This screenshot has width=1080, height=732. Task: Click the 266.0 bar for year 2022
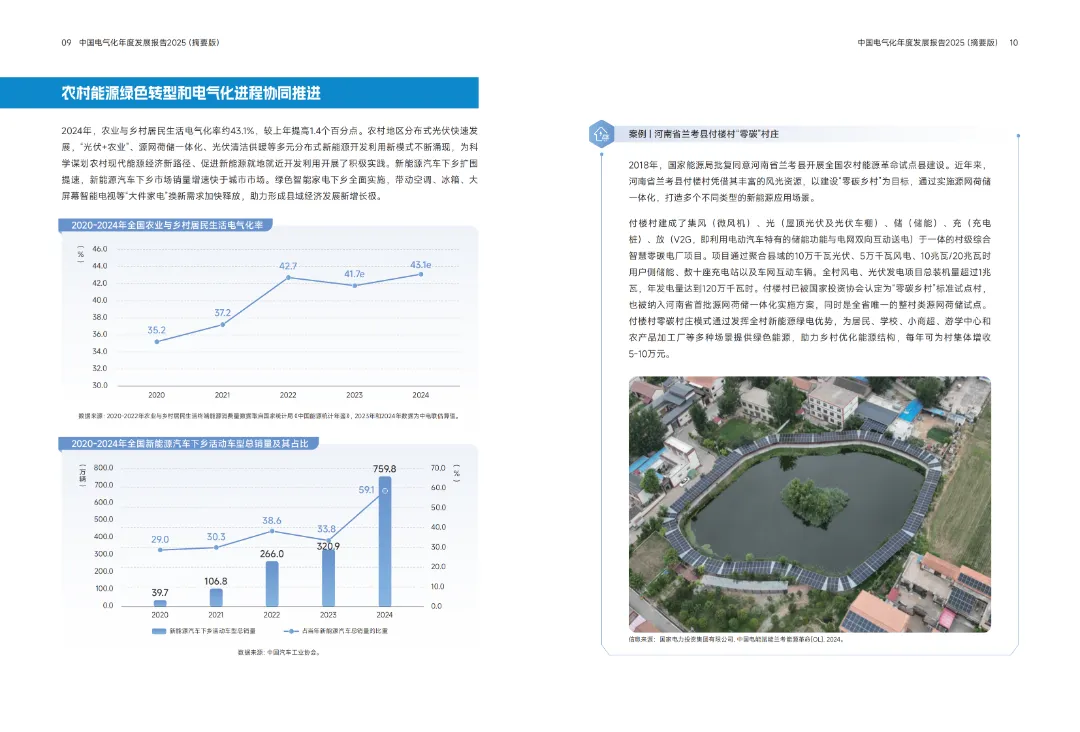click(x=272, y=583)
